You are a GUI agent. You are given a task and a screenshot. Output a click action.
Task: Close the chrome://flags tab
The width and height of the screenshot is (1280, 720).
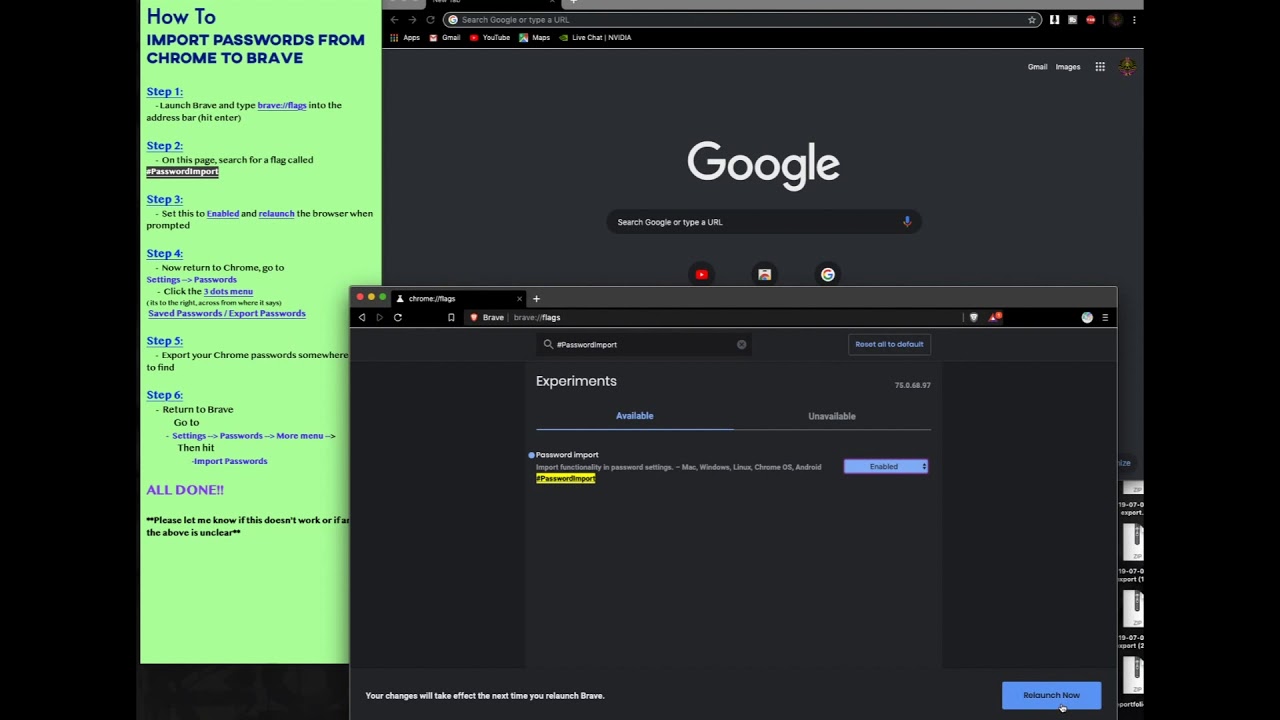(x=519, y=298)
